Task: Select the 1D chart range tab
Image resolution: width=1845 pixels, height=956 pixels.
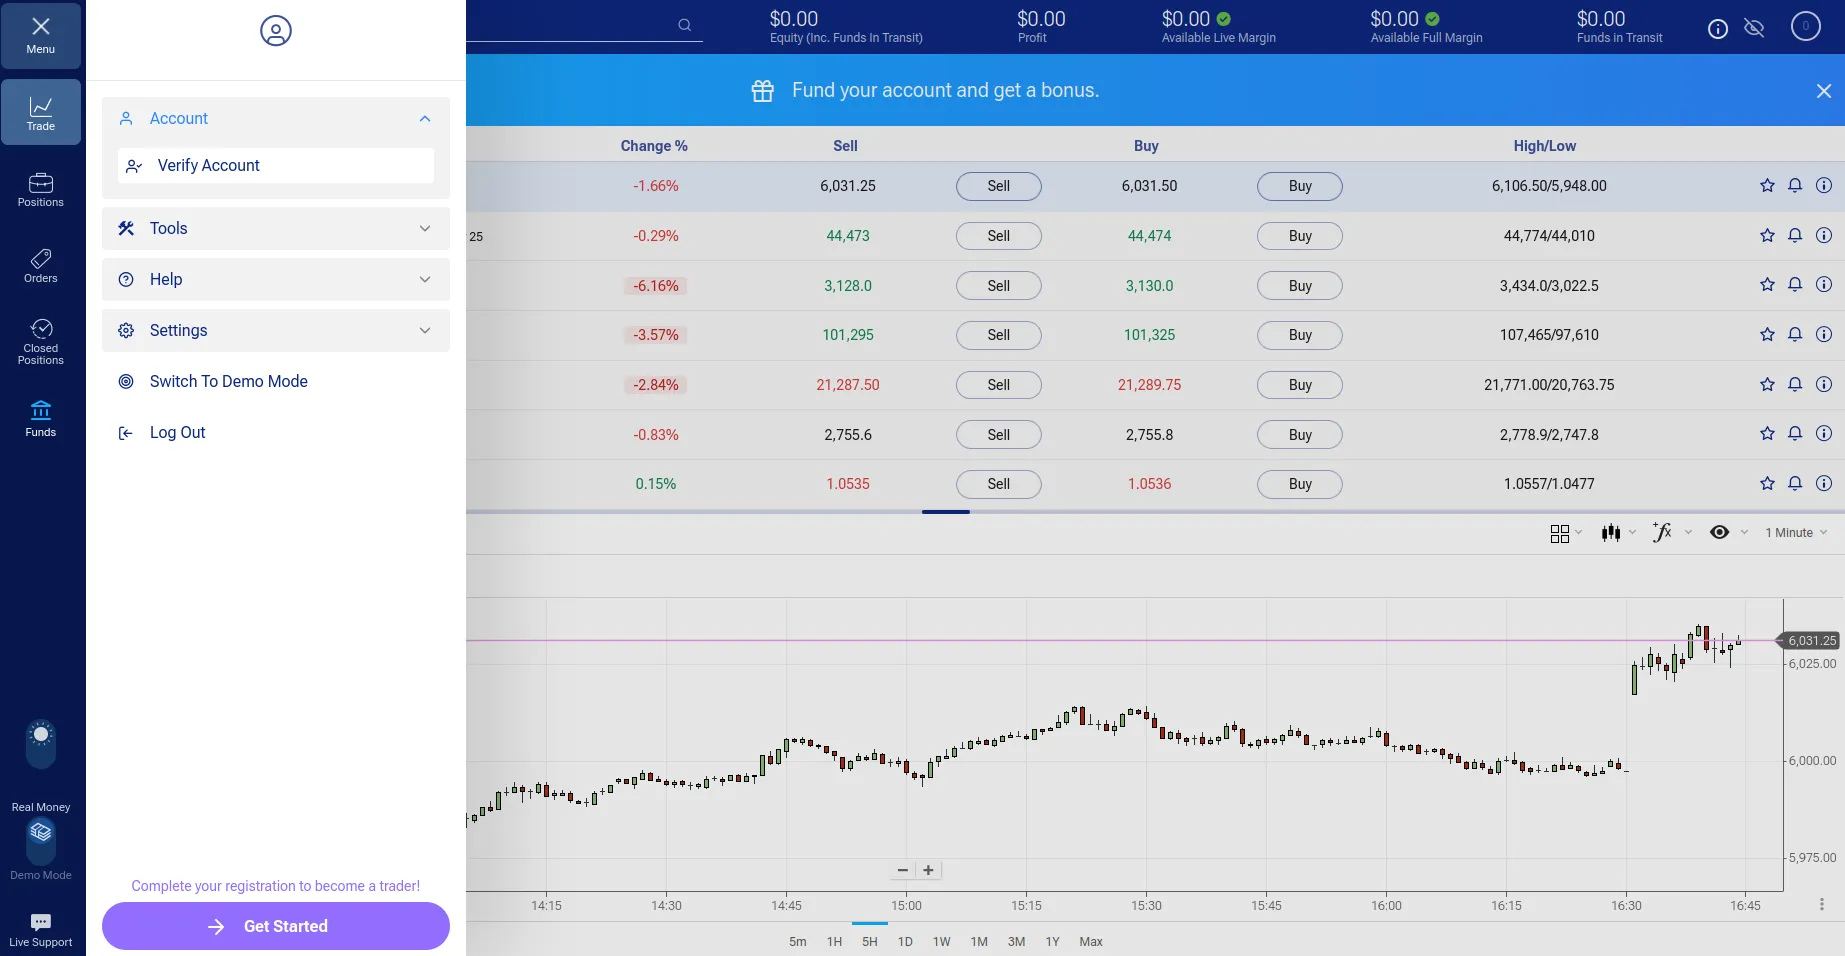Action: click(x=905, y=942)
